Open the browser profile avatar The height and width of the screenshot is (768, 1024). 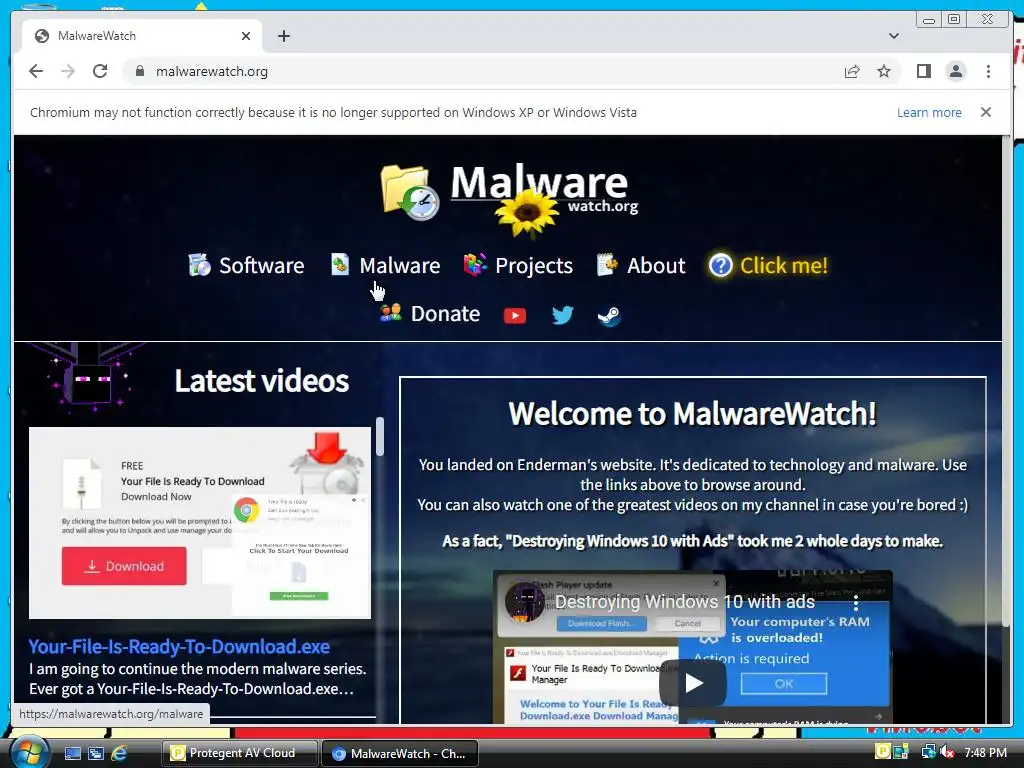click(955, 71)
